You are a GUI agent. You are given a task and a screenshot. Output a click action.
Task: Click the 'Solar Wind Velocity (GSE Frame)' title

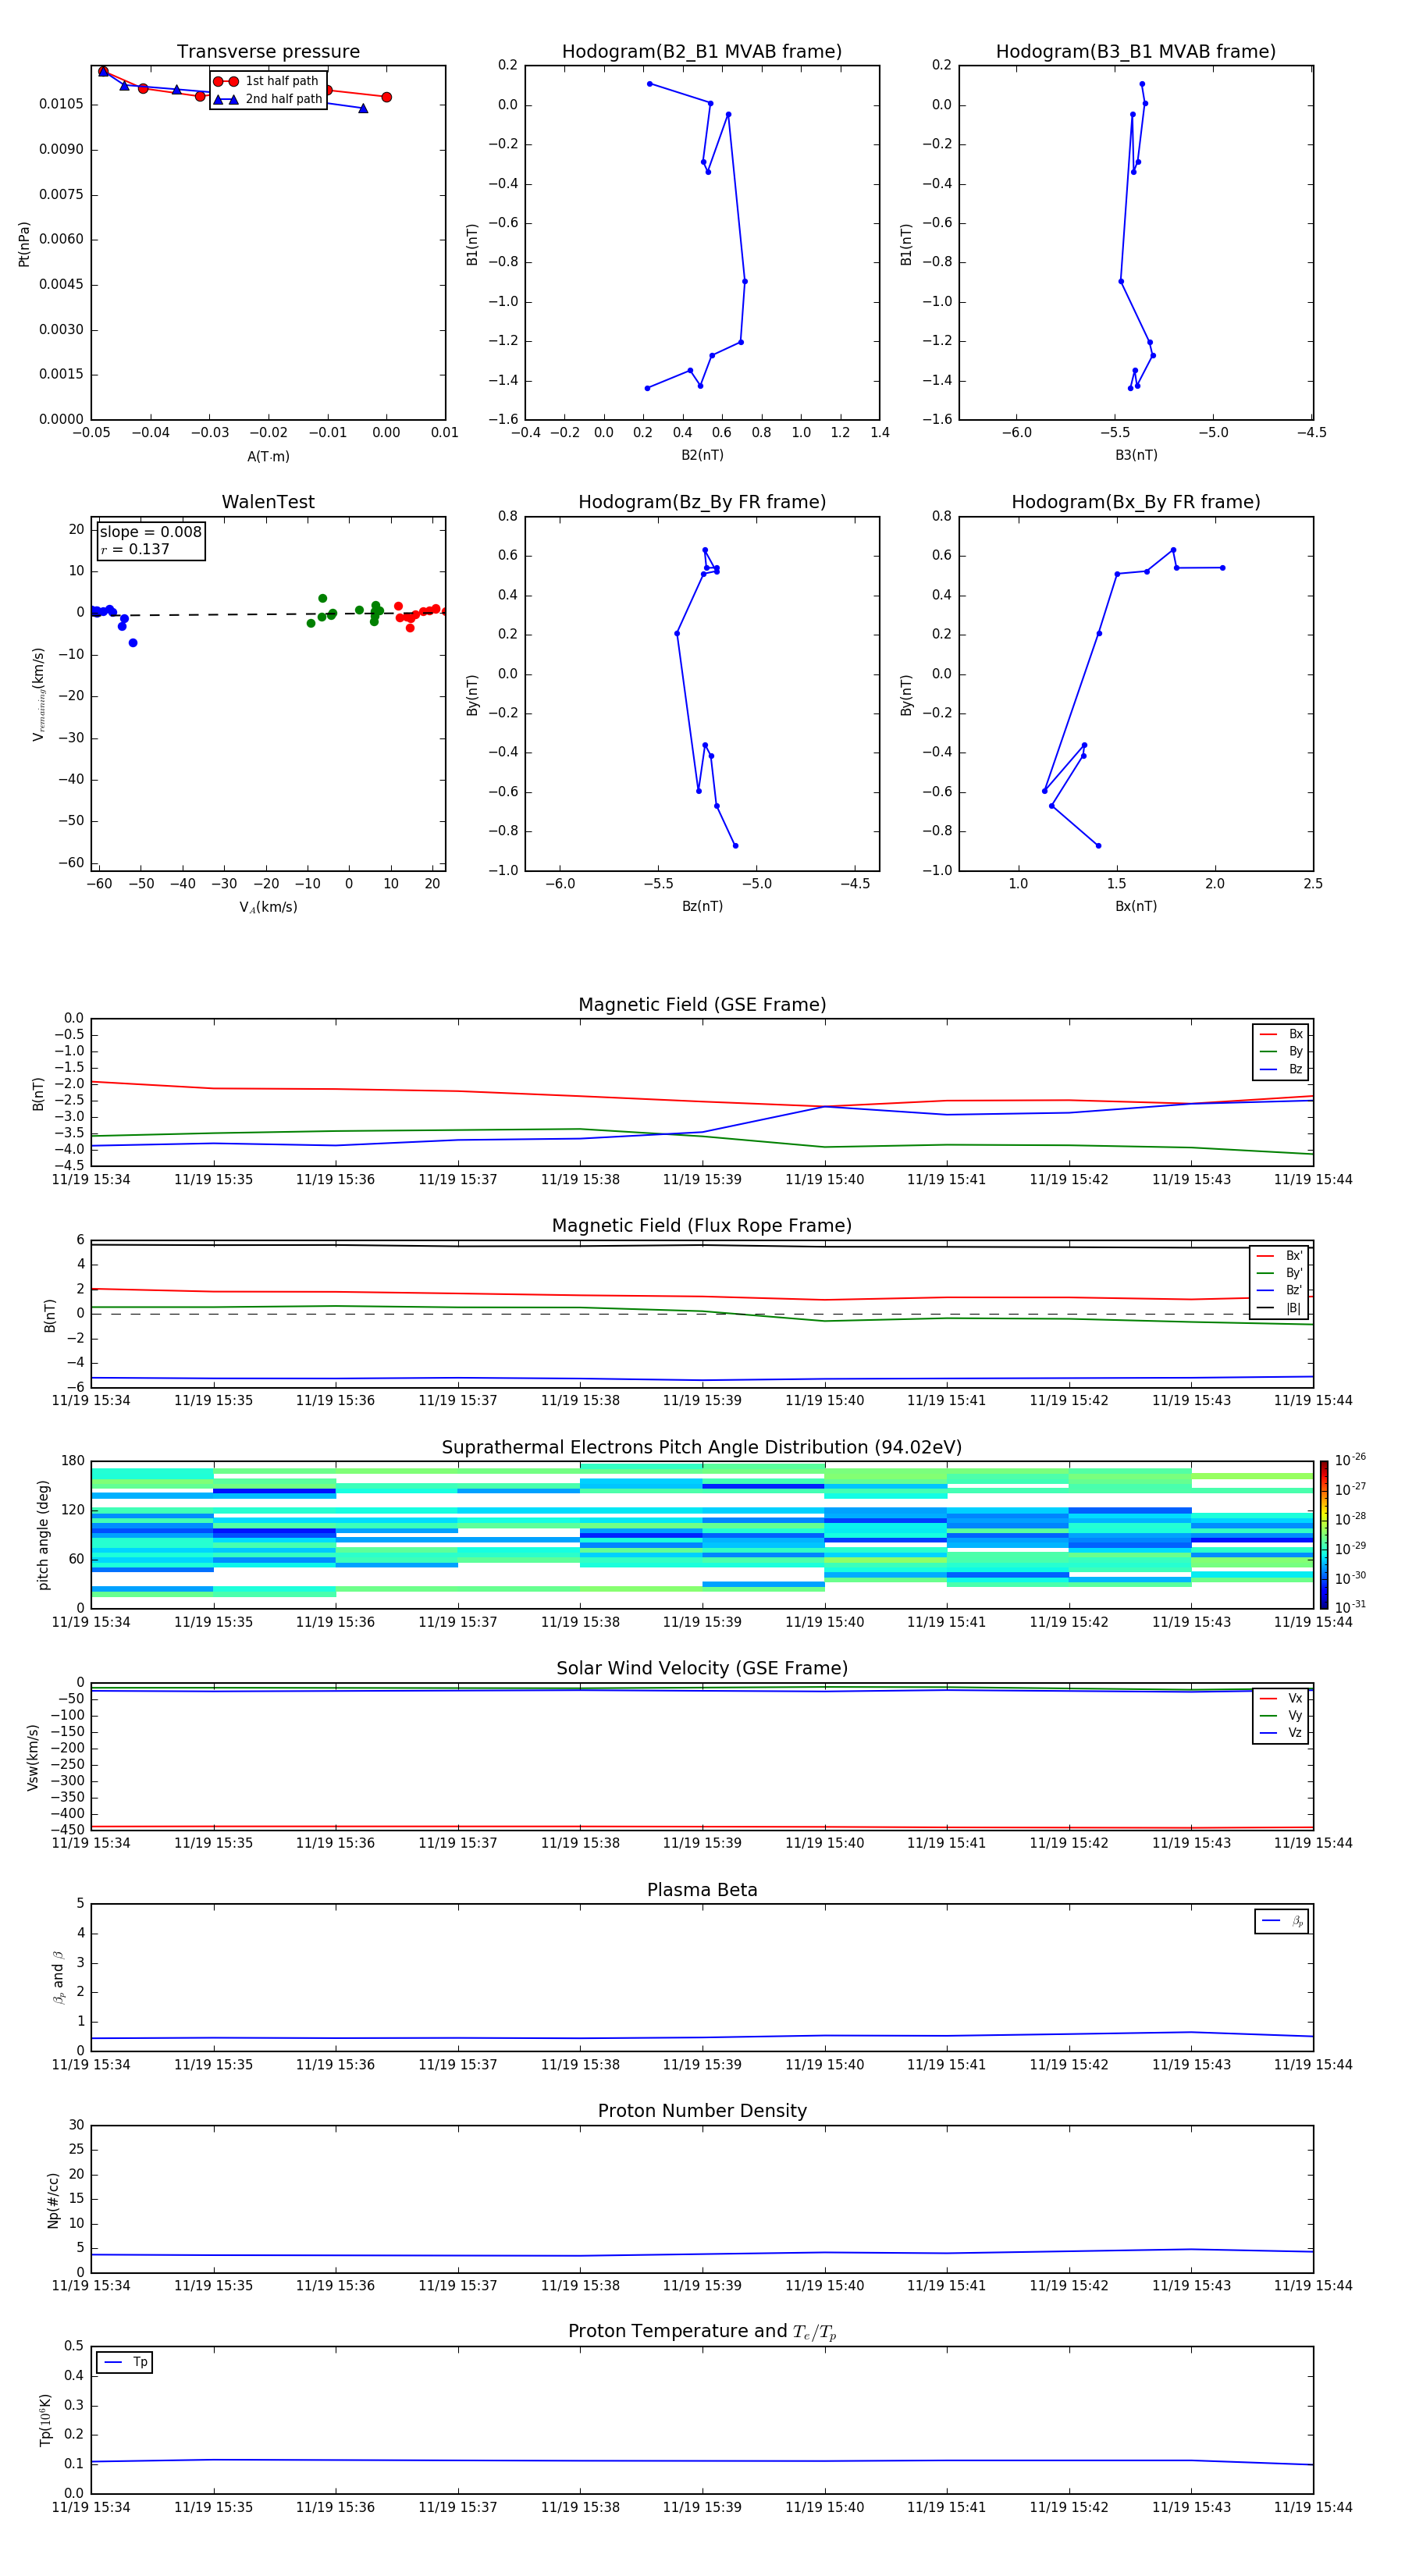tap(702, 1669)
